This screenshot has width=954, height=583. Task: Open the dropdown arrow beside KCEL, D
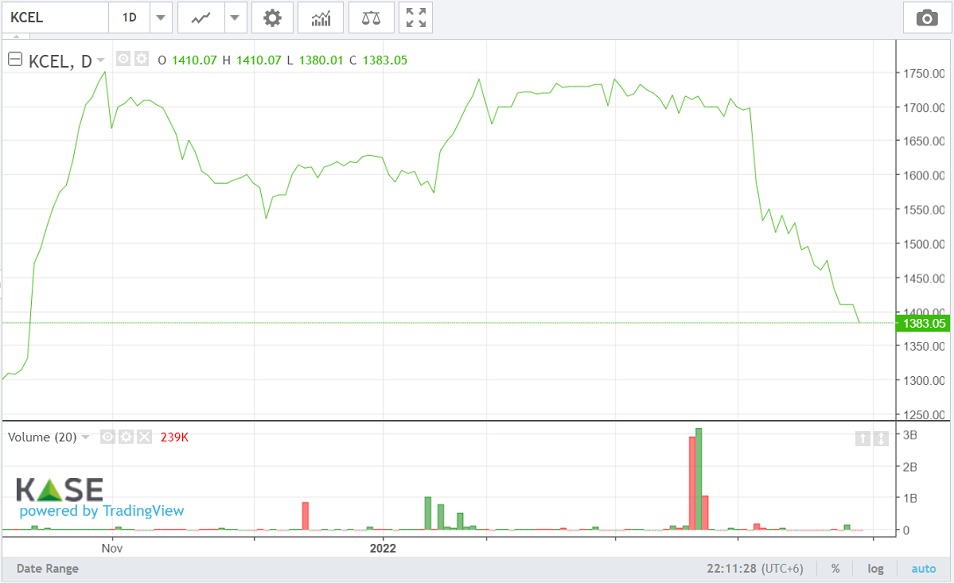click(100, 60)
